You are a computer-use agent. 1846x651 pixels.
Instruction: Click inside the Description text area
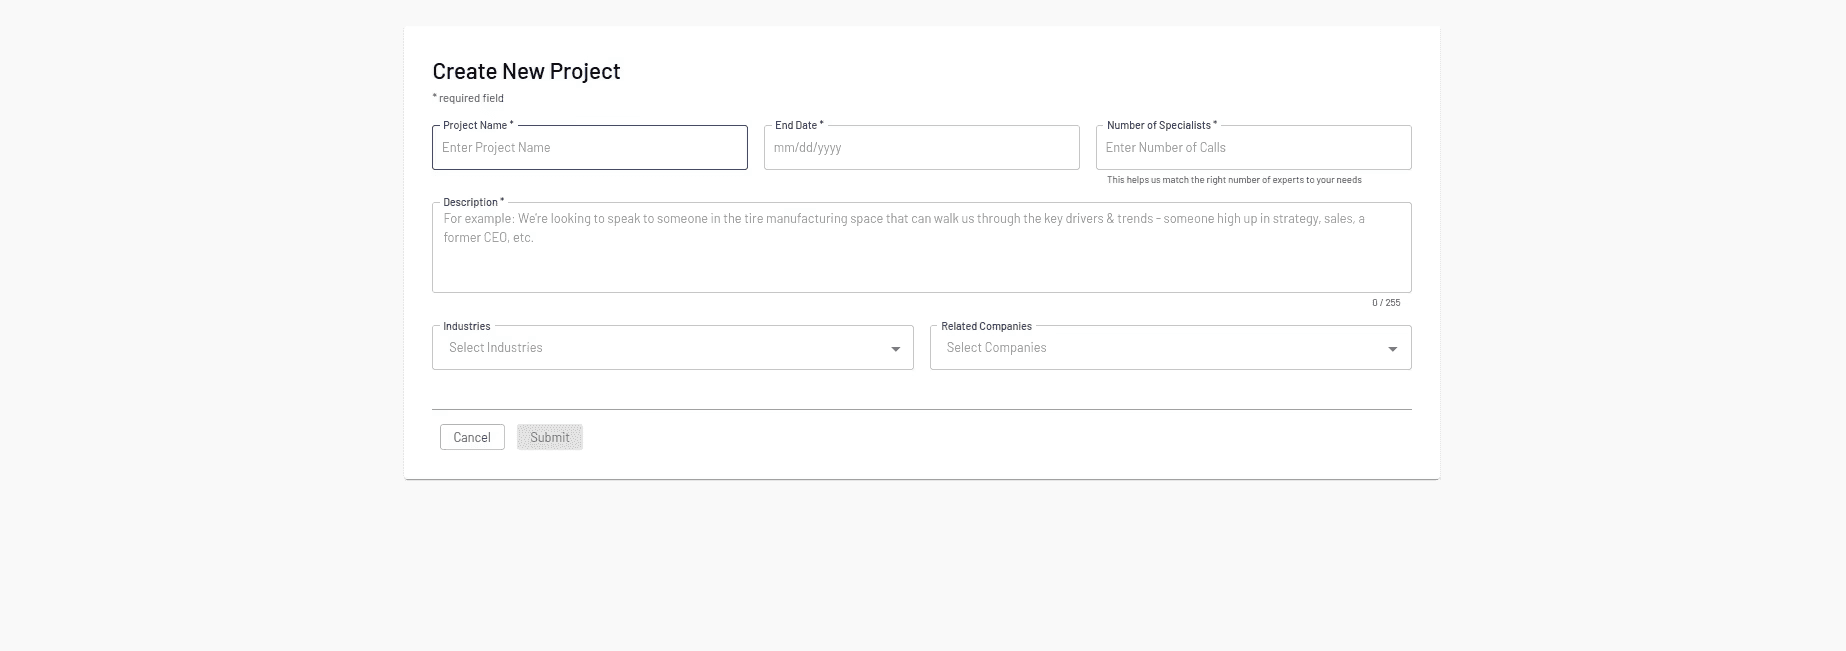pyautogui.click(x=922, y=248)
